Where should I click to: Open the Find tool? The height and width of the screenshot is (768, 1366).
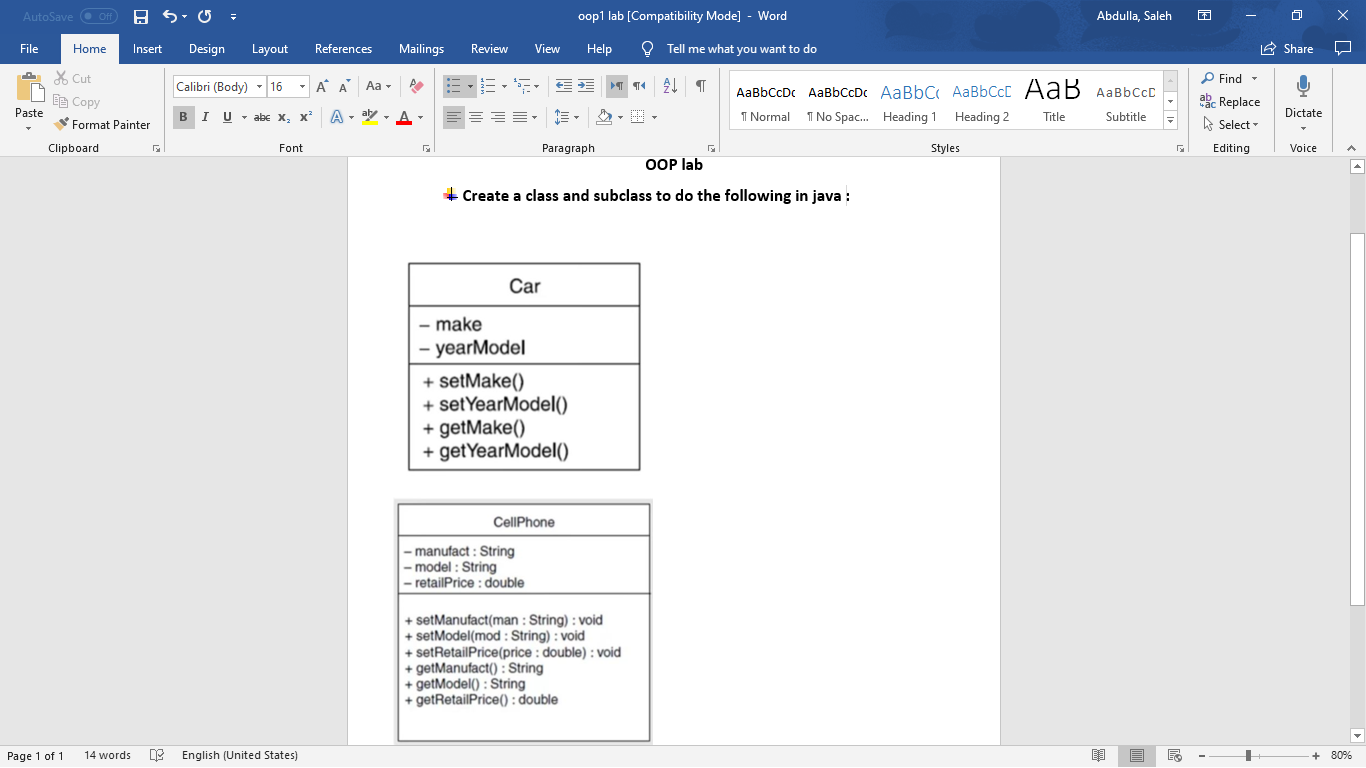pos(1227,78)
